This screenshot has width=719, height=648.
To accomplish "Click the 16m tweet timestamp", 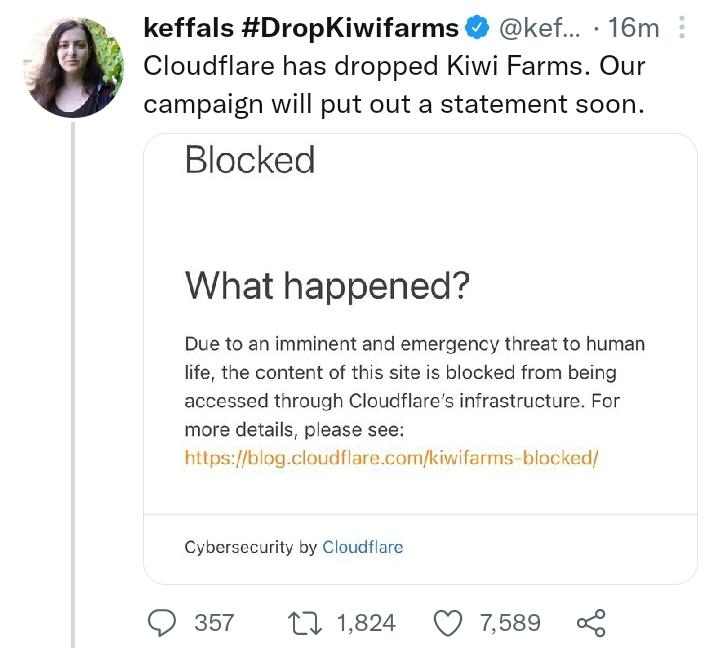I will pyautogui.click(x=633, y=27).
